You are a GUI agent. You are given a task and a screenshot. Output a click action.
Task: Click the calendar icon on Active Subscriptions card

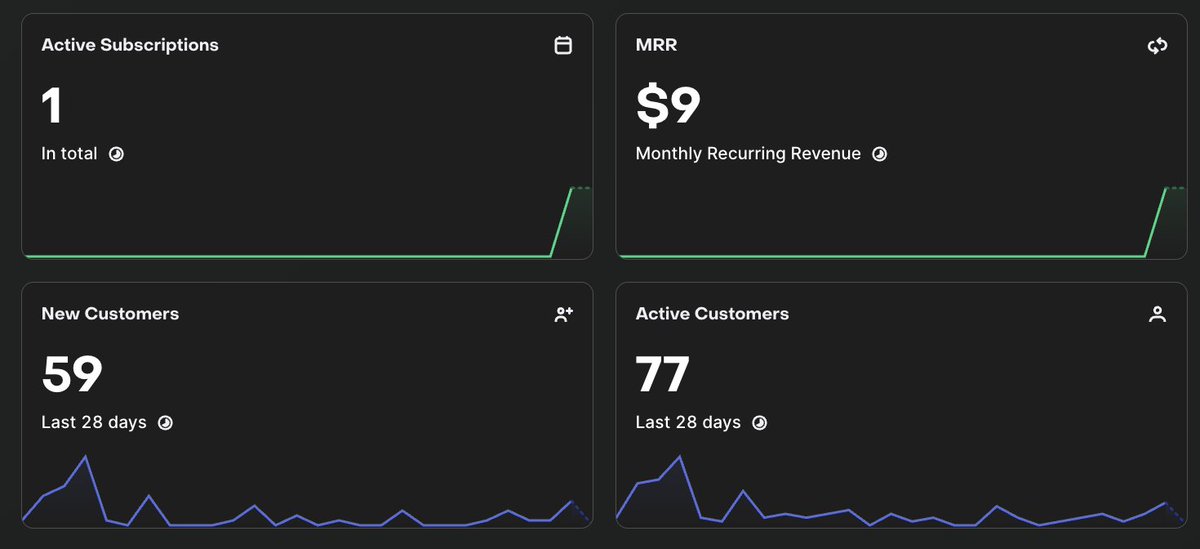(563, 45)
